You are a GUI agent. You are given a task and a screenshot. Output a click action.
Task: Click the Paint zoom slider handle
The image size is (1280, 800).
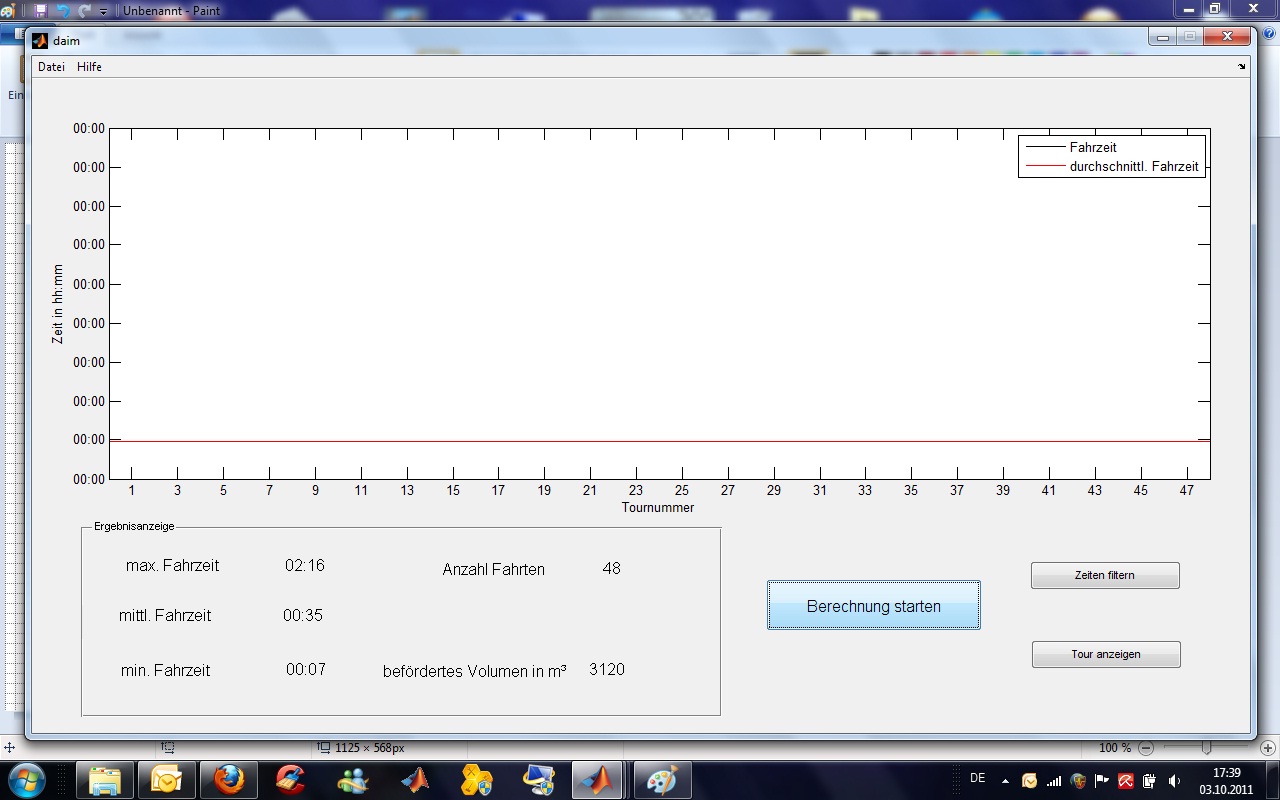click(1207, 748)
